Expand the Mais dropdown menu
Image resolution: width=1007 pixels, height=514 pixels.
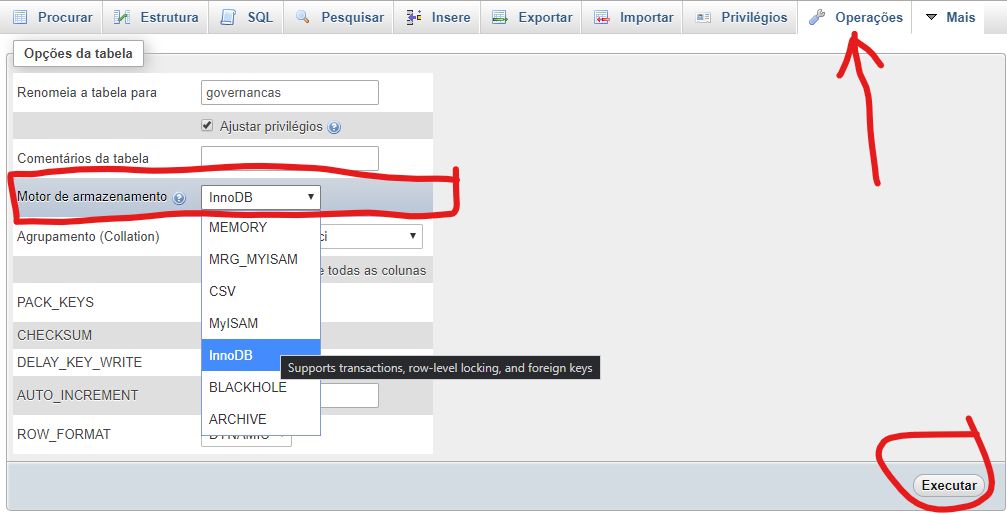[x=950, y=17]
